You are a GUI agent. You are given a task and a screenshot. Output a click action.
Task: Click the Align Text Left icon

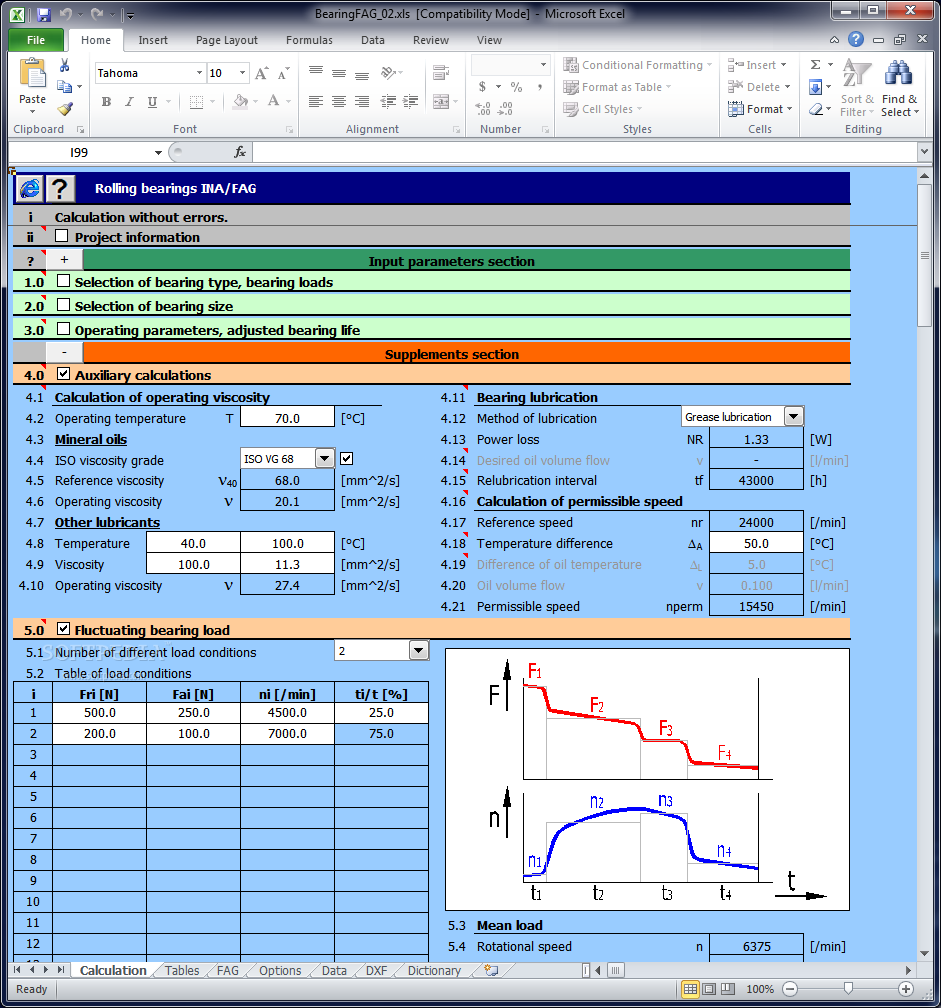click(316, 102)
